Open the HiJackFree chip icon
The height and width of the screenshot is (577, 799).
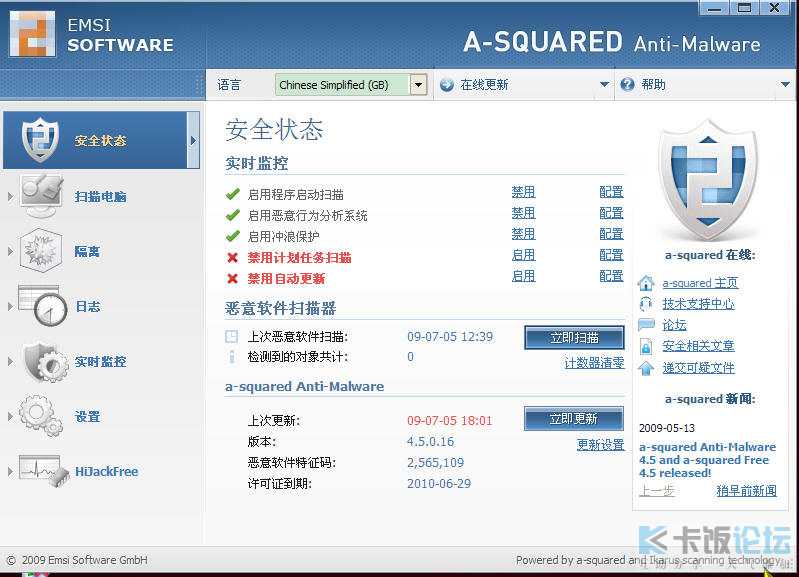42,471
